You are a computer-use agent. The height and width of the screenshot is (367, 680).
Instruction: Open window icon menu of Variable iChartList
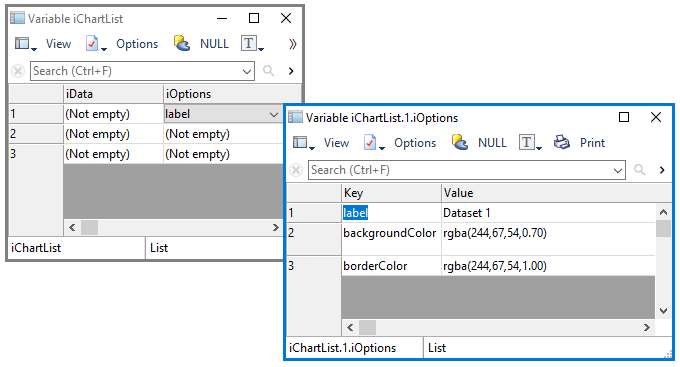click(x=17, y=18)
